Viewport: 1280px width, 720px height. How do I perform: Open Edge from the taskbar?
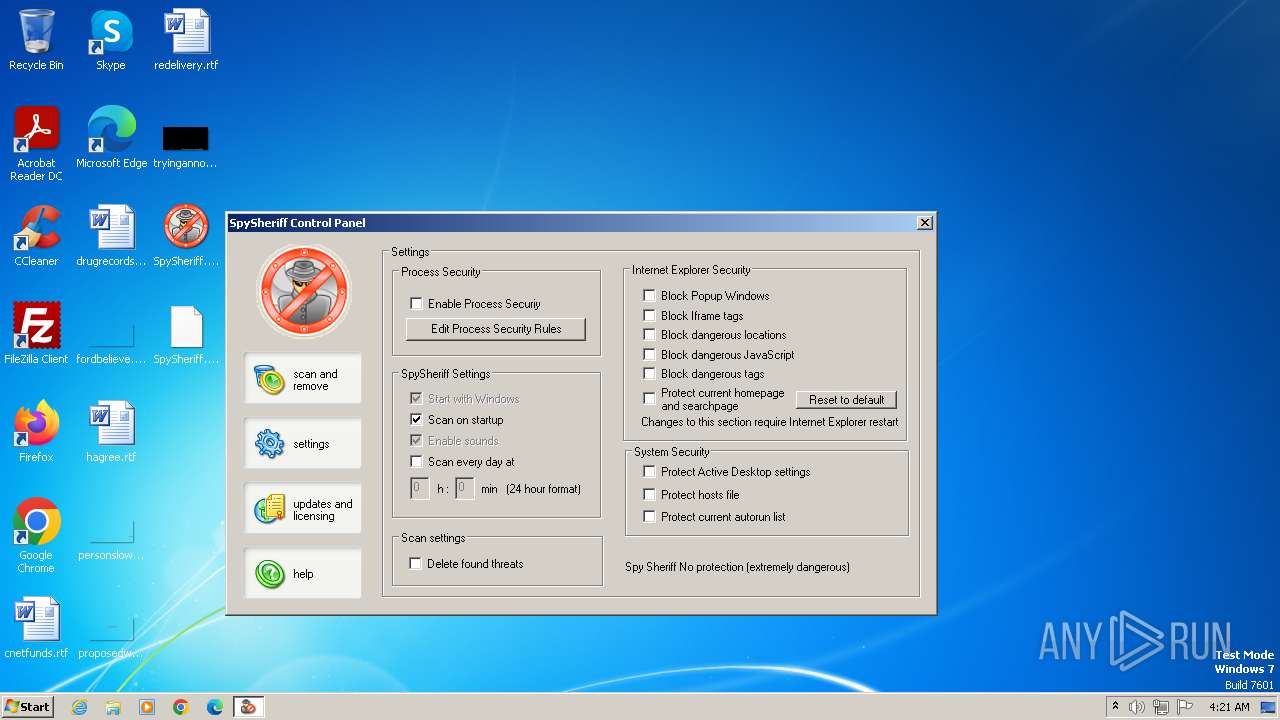pyautogui.click(x=215, y=707)
